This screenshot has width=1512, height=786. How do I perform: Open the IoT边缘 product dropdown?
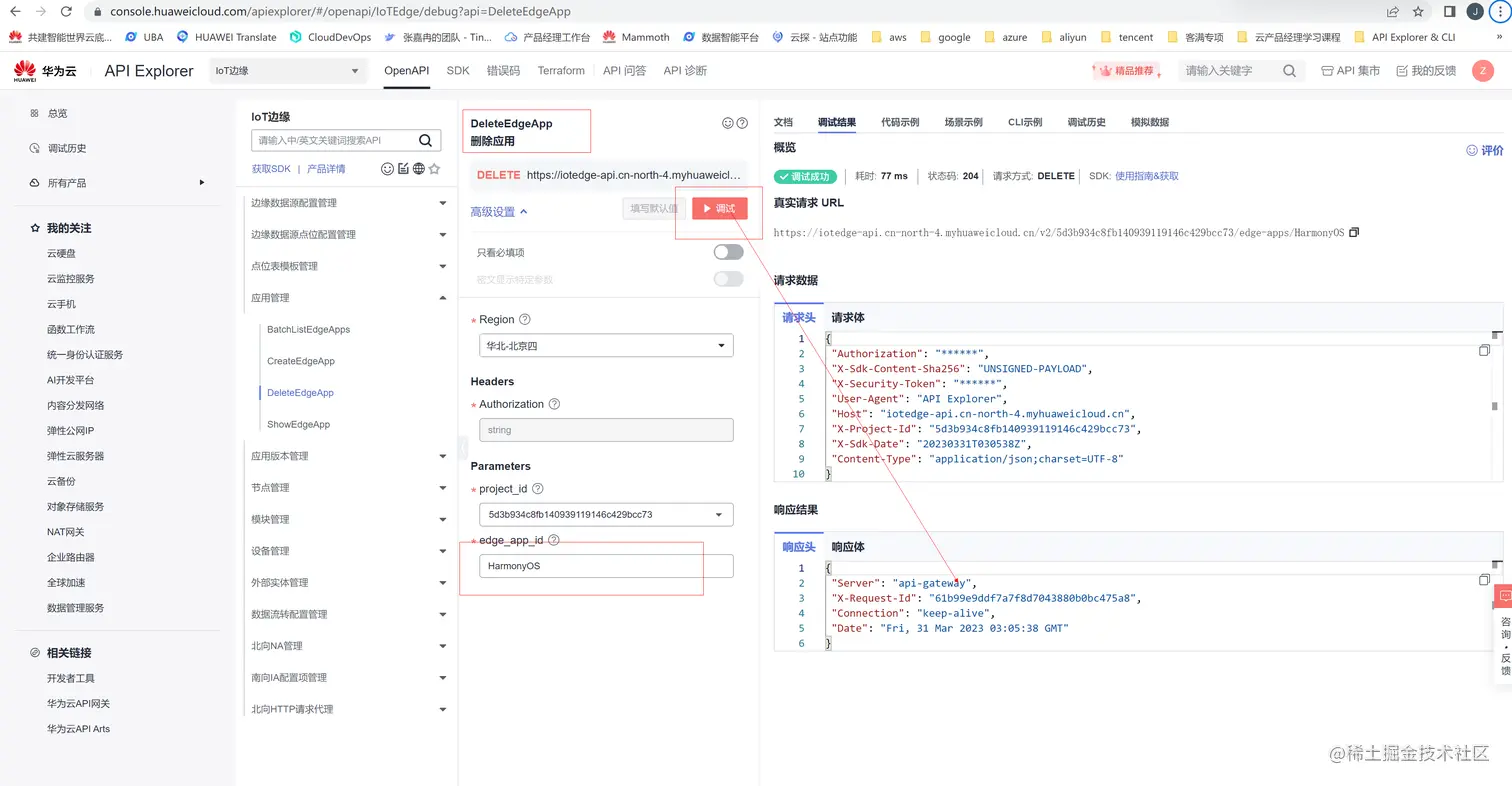(288, 71)
